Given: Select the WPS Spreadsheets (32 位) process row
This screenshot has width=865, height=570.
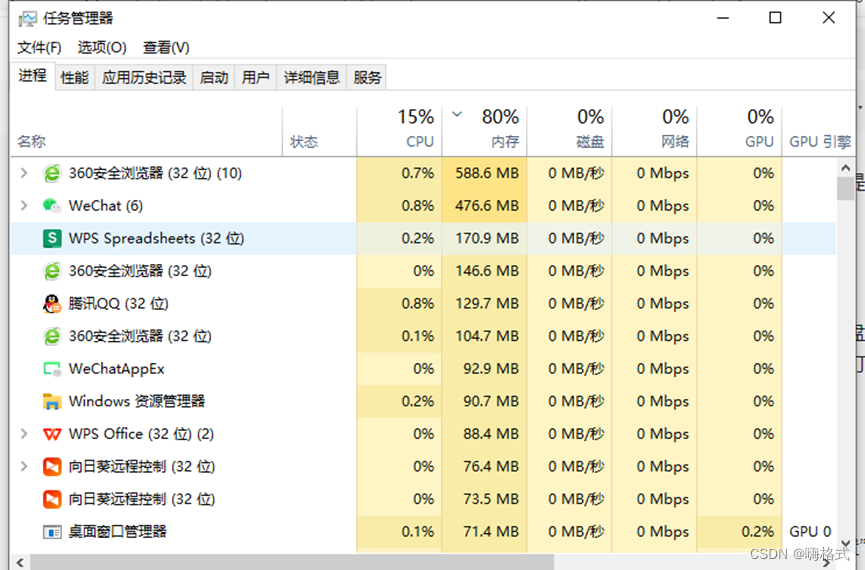Looking at the screenshot, I should click(x=423, y=238).
